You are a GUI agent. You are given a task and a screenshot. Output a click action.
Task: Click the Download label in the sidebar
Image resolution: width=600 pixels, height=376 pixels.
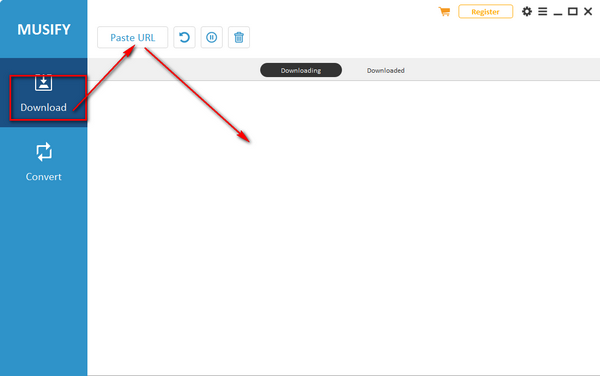[x=44, y=107]
